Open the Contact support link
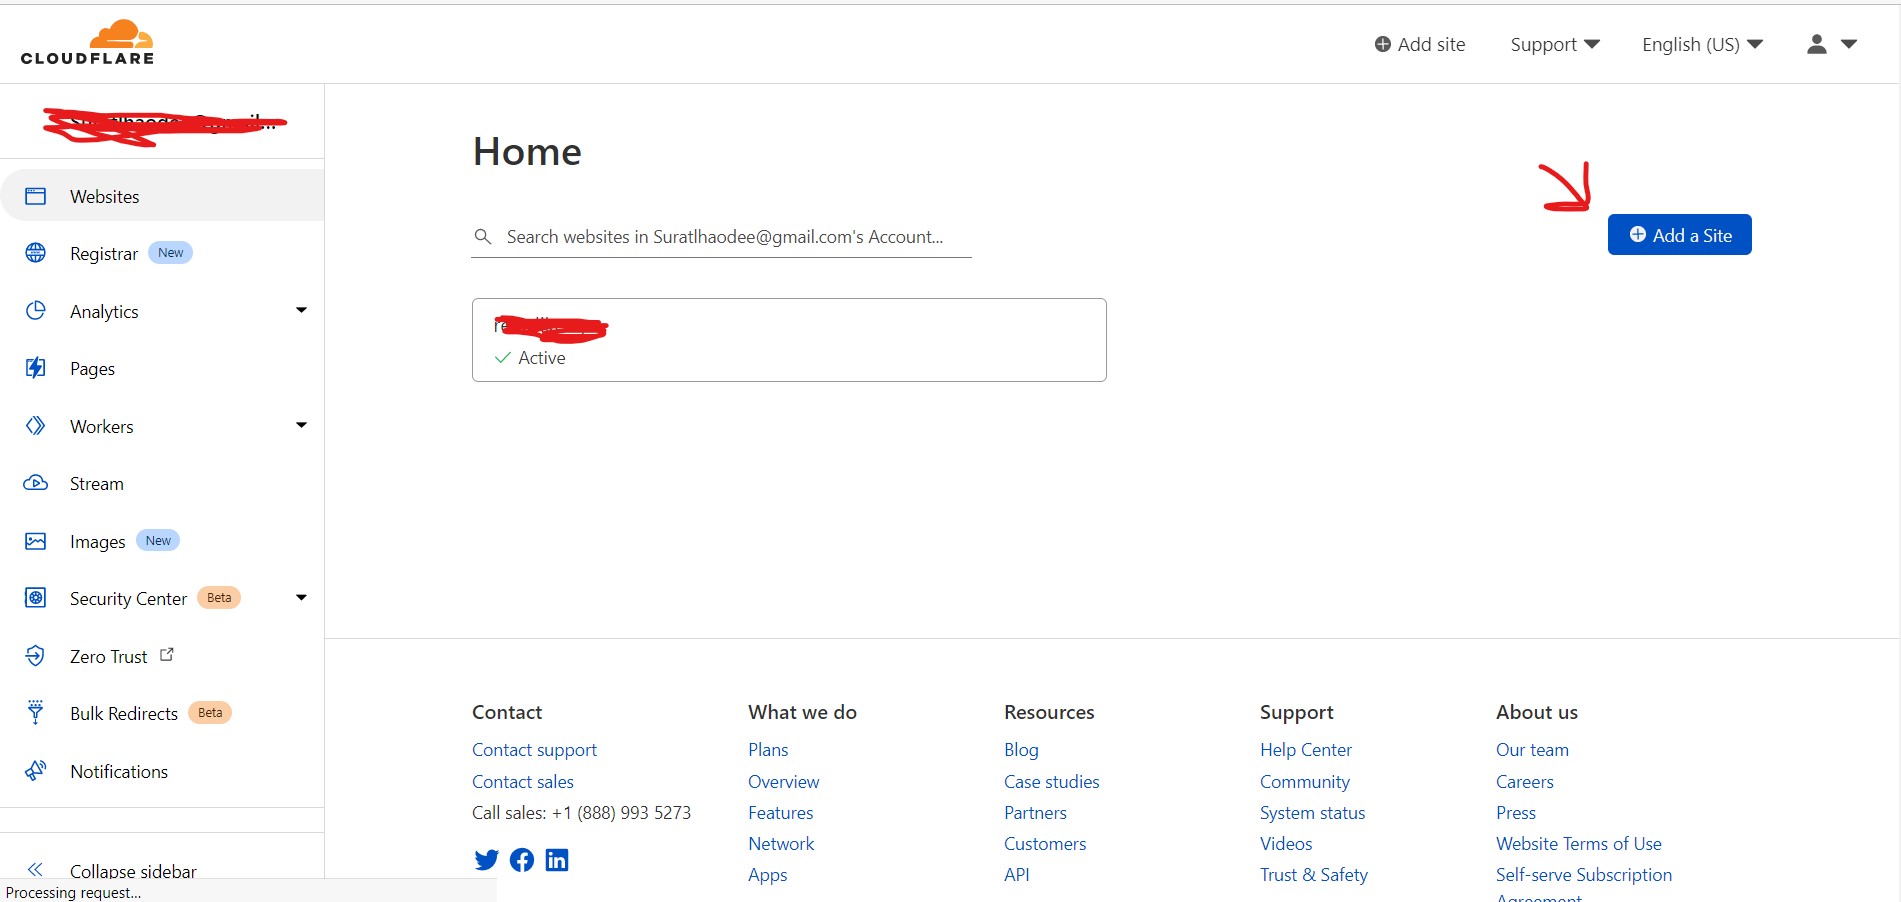Image resolution: width=1901 pixels, height=902 pixels. [534, 749]
